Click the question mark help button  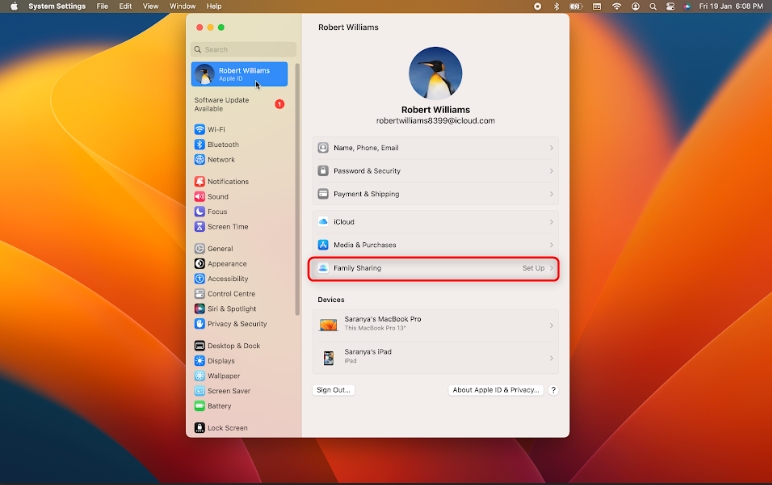click(x=553, y=390)
